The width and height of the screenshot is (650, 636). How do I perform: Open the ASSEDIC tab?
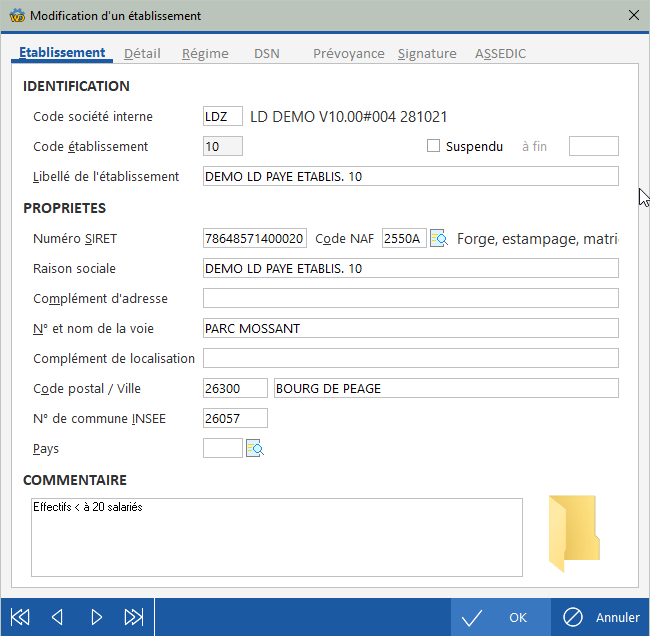(x=500, y=53)
